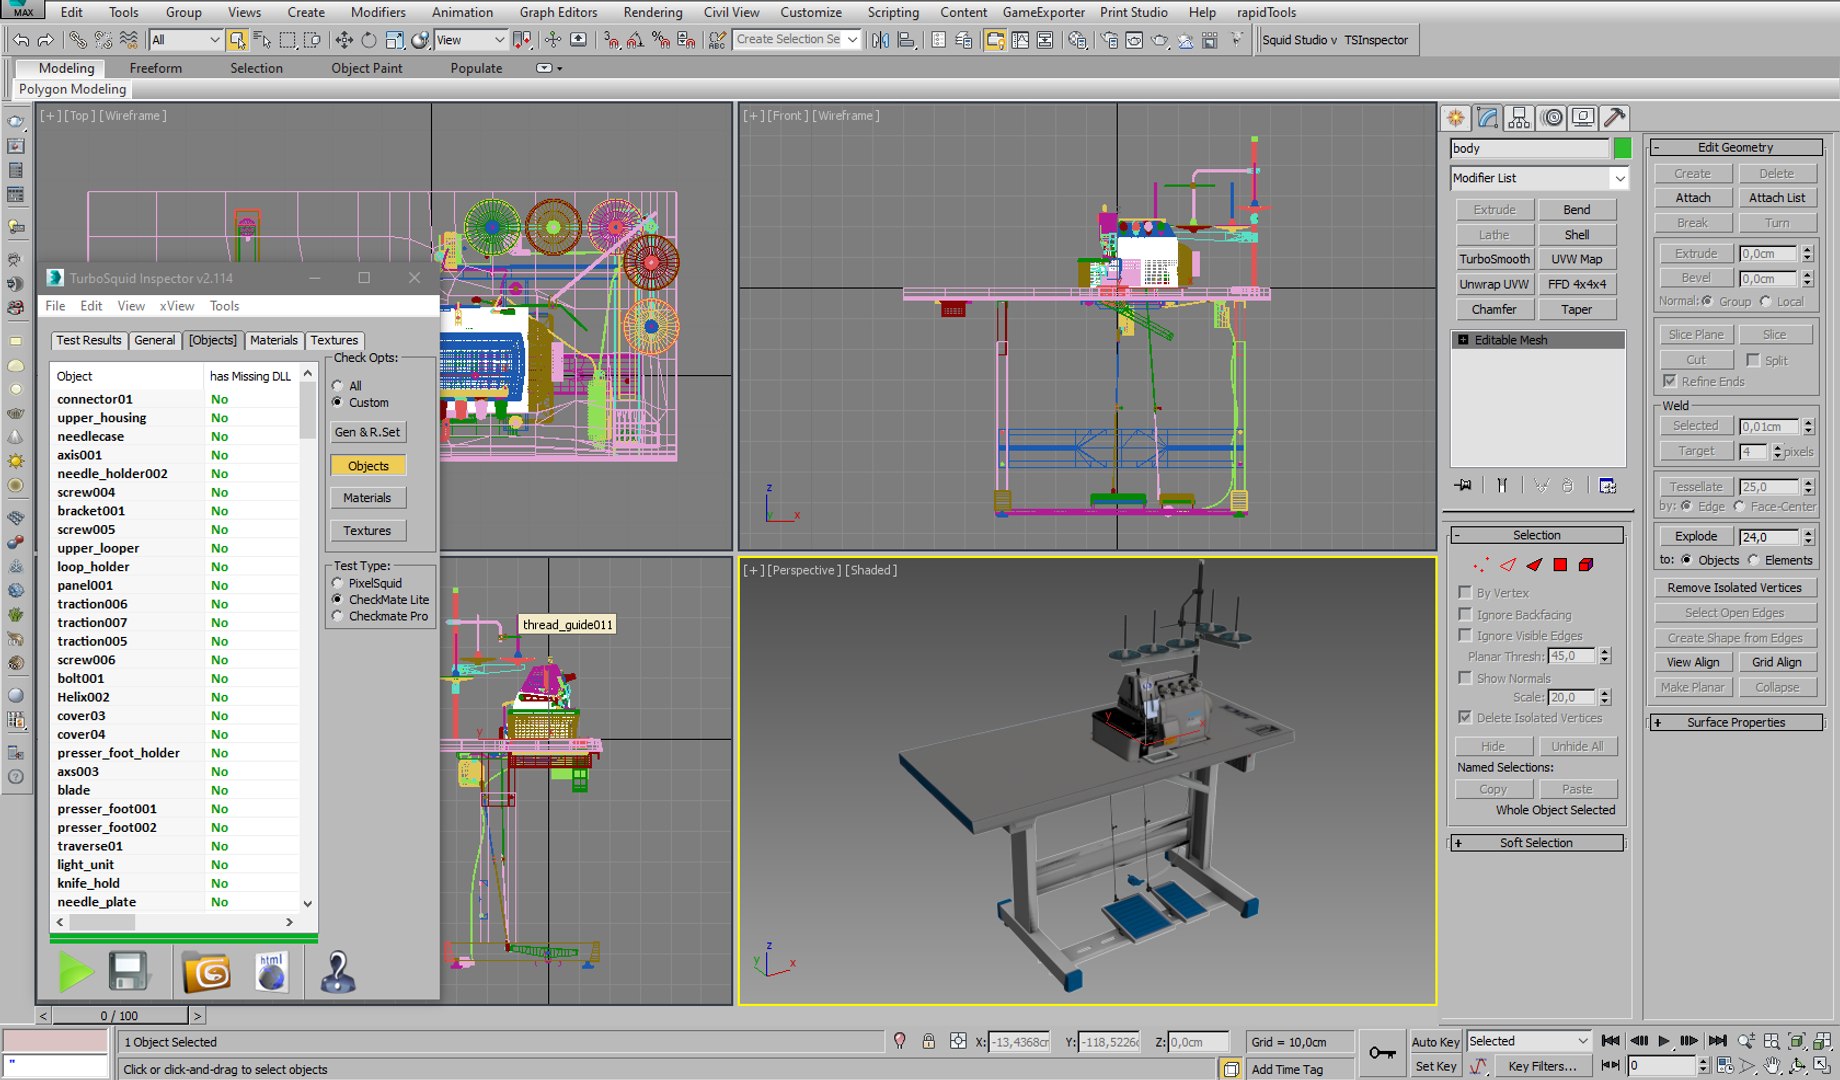
Task: Toggle Show Normals checkbox
Action: 1465,678
